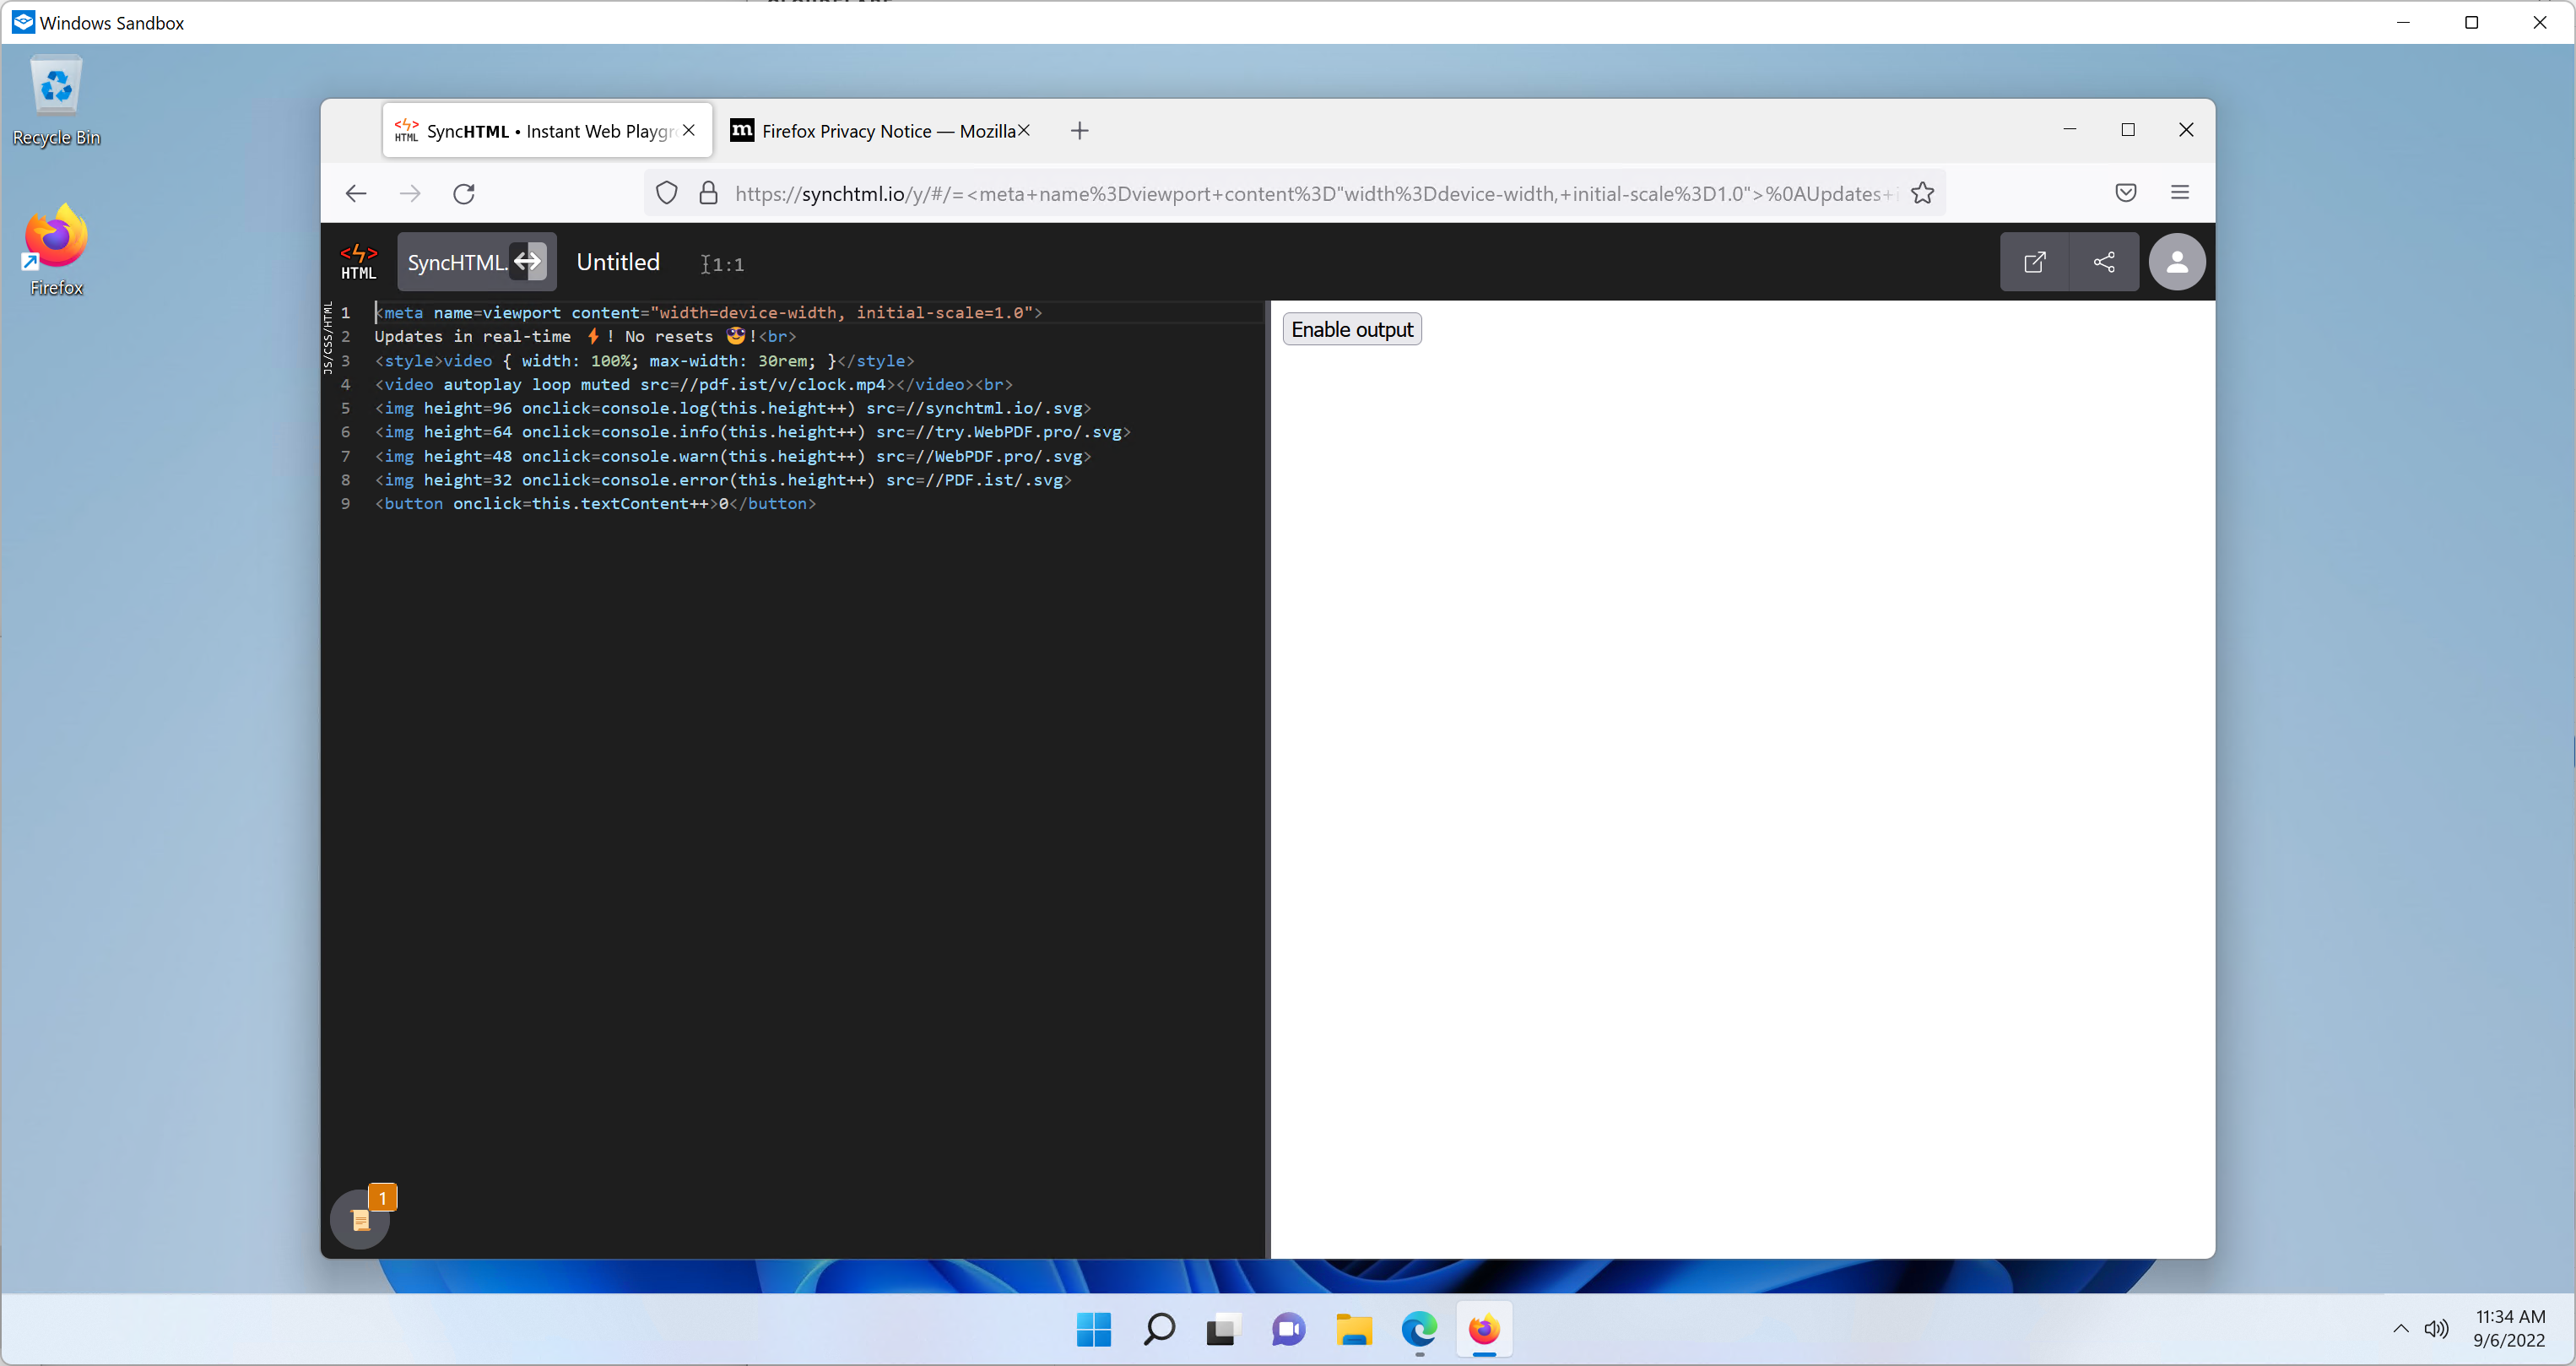This screenshot has height=1366, width=2576.
Task: Click the SyncHTML logo icon
Action: click(x=358, y=262)
